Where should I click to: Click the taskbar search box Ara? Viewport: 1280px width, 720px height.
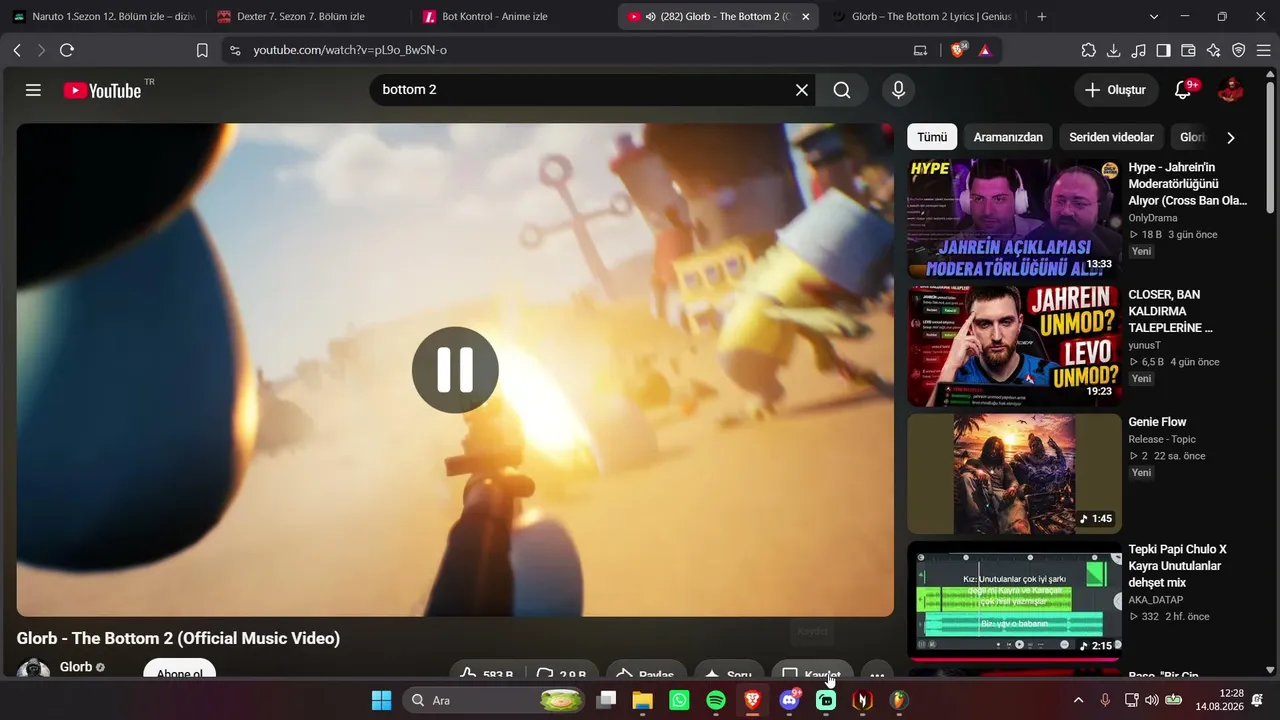click(495, 700)
